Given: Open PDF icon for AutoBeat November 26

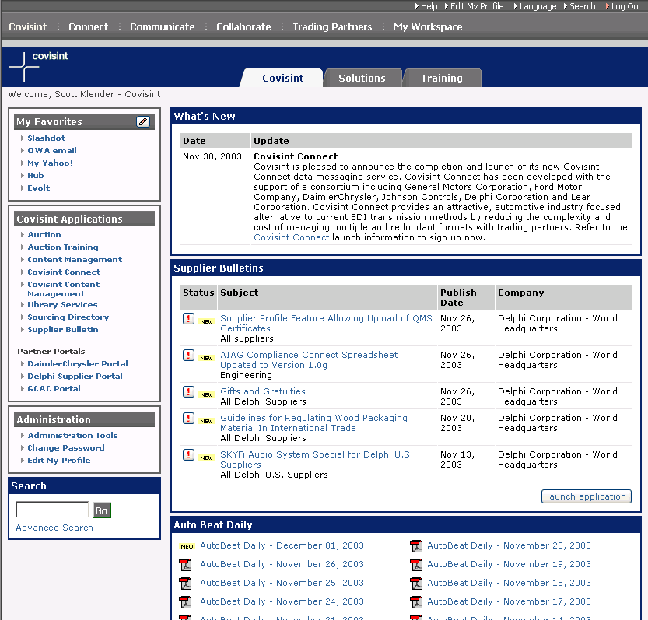Looking at the screenshot, I should click(x=185, y=564).
